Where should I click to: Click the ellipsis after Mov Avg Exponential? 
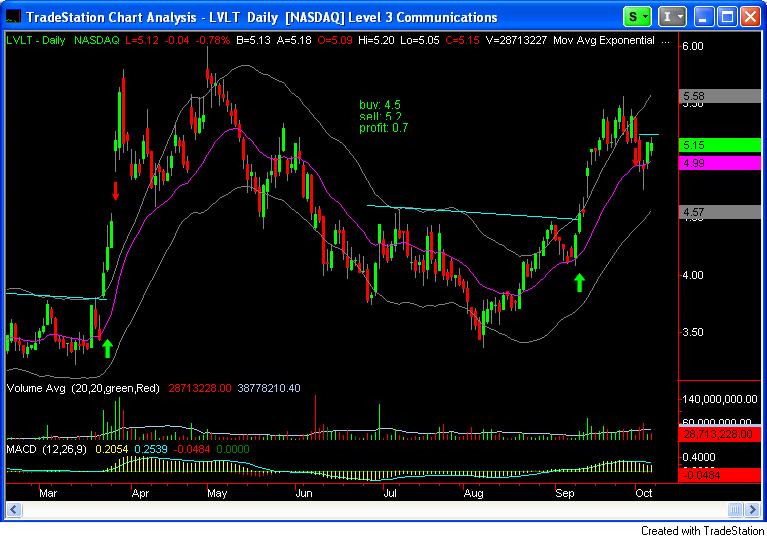pos(665,42)
